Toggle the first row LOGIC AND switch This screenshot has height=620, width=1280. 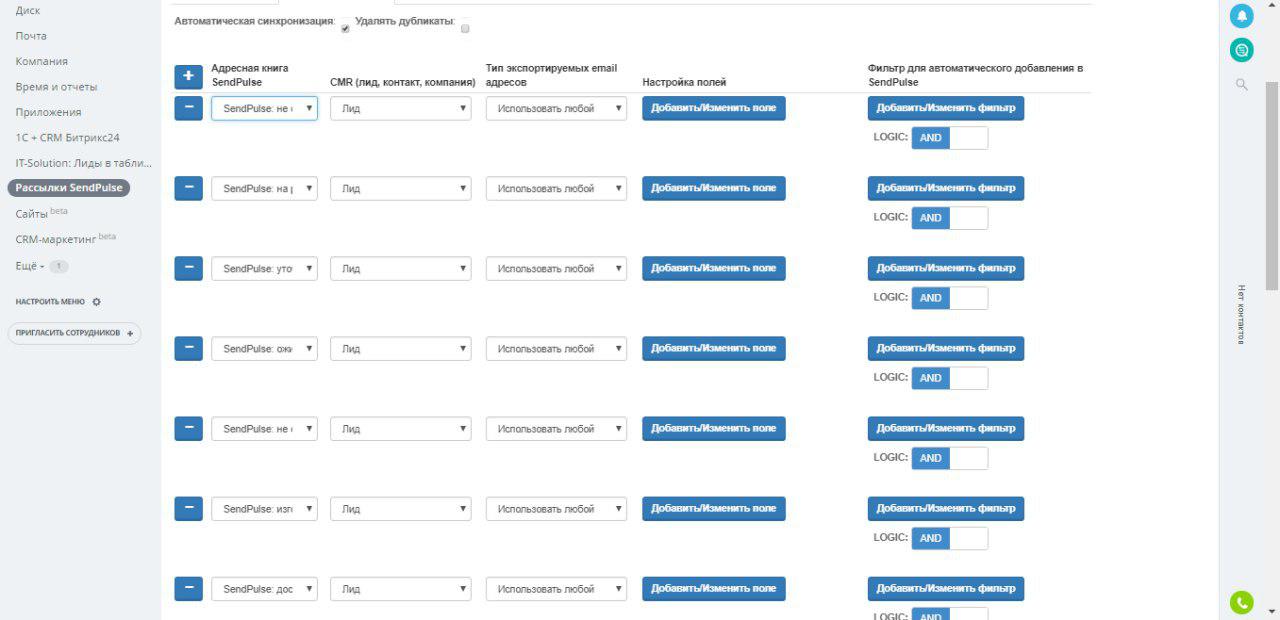pos(949,138)
